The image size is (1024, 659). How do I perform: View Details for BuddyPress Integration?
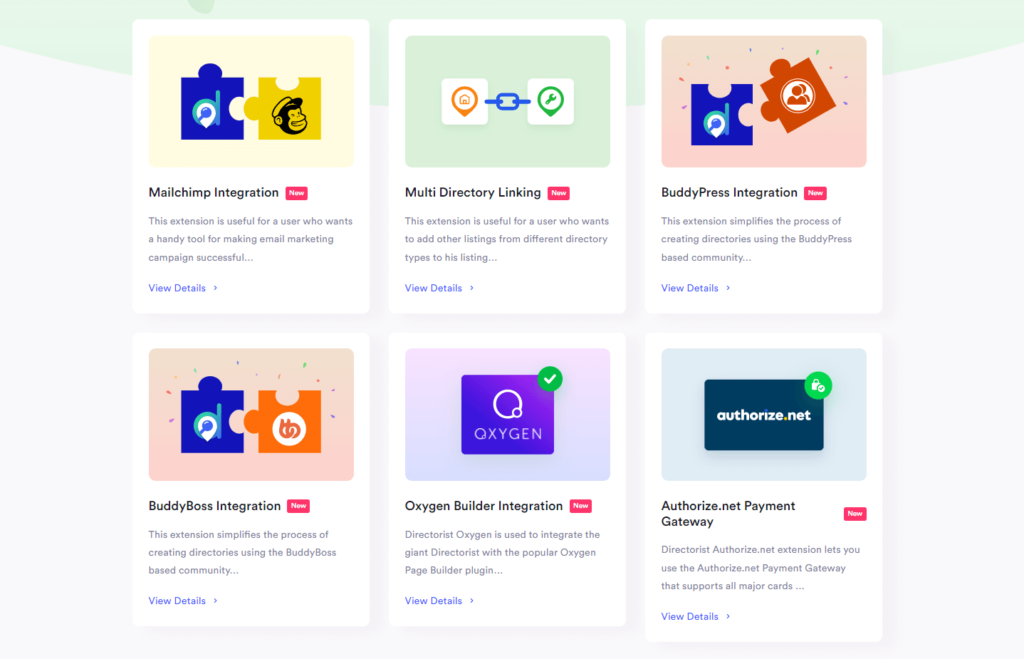pyautogui.click(x=696, y=288)
